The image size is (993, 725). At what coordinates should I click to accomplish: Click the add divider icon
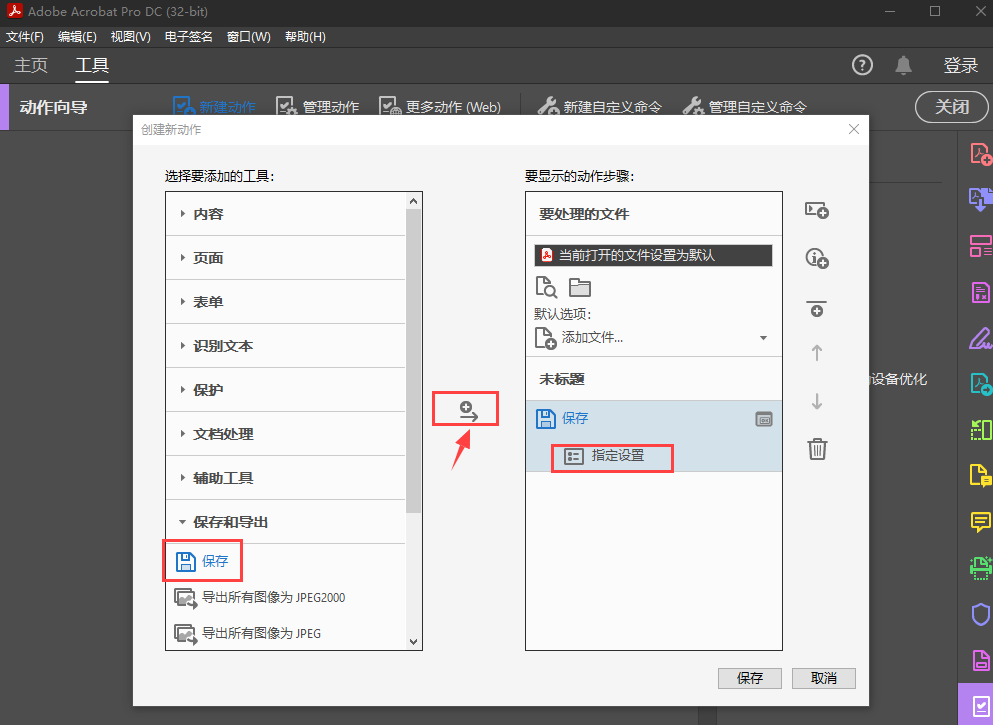[817, 309]
